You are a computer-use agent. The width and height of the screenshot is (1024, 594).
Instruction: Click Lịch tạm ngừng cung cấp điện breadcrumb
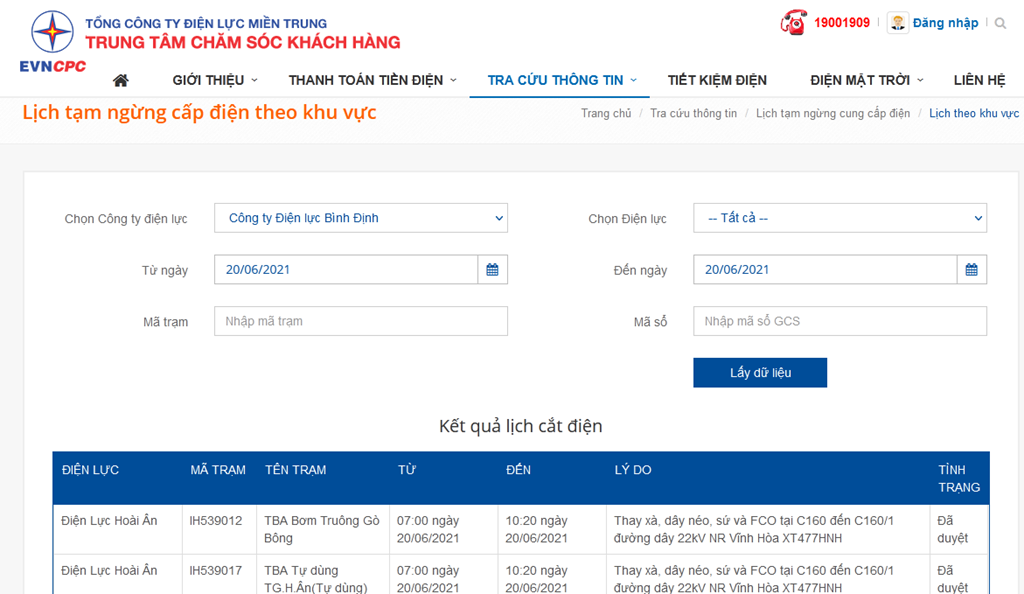click(833, 114)
